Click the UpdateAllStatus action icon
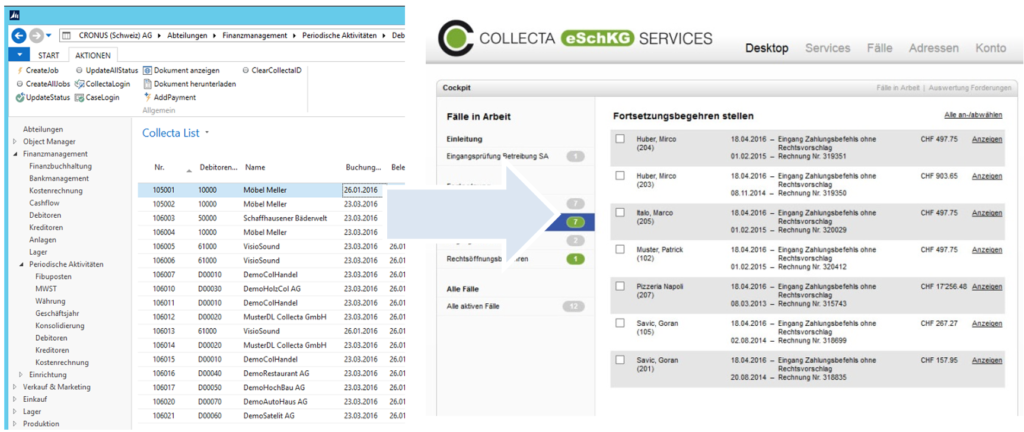Image resolution: width=1024 pixels, height=432 pixels. (x=80, y=70)
